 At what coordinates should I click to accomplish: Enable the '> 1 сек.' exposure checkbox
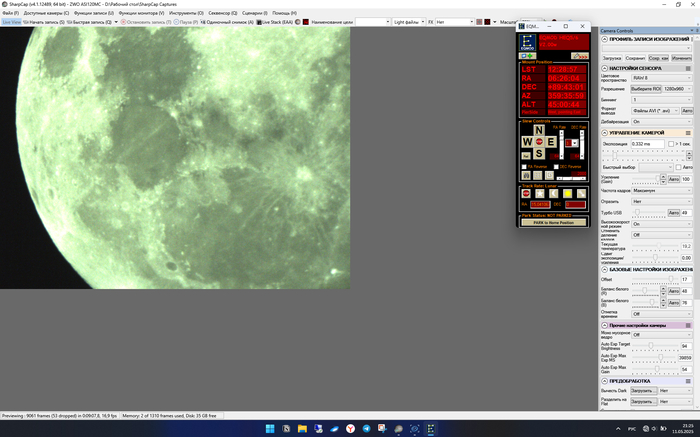coord(671,144)
